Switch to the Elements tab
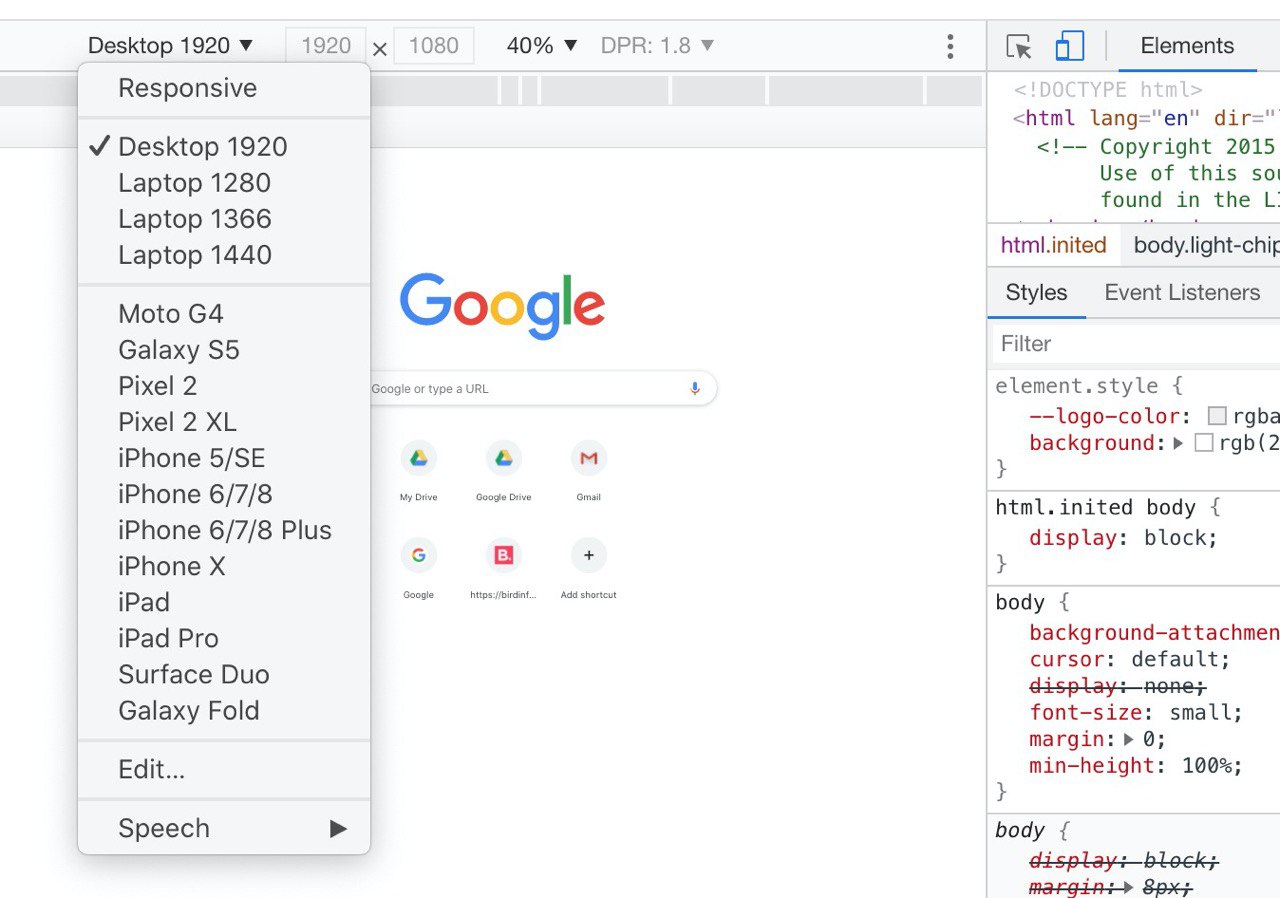 point(1187,46)
